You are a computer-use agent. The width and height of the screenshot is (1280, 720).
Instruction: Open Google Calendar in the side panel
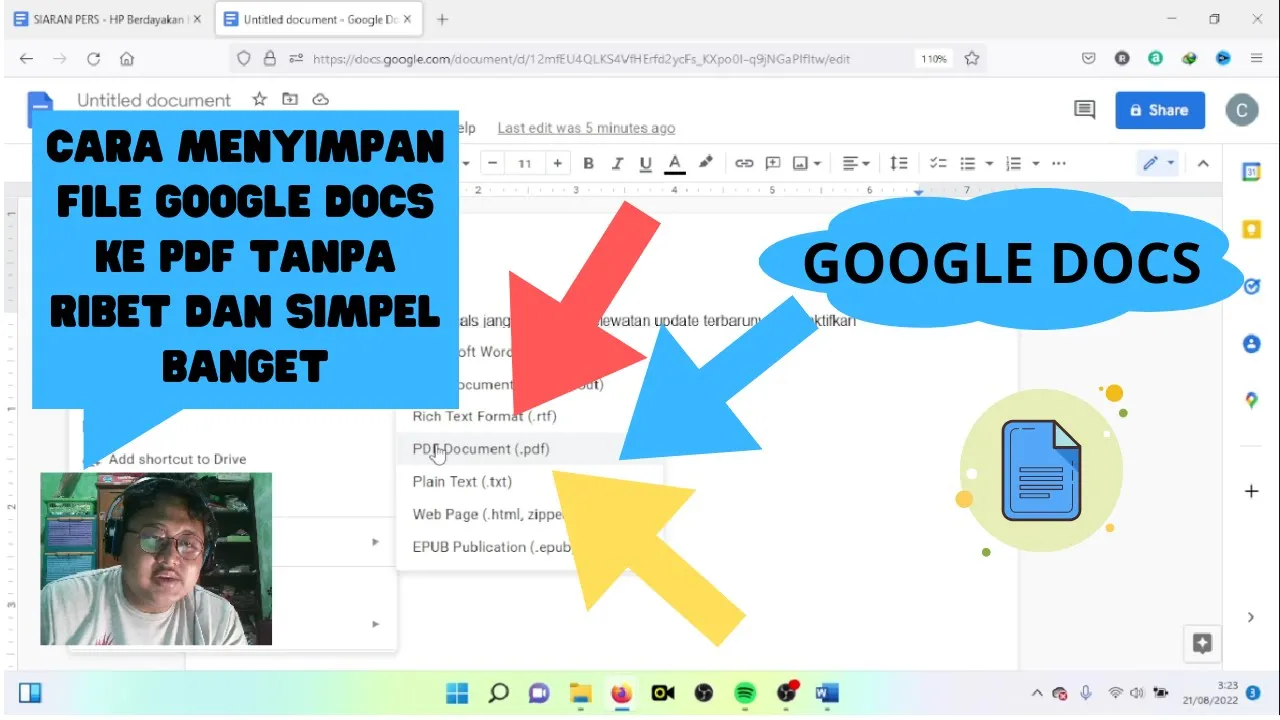[x=1250, y=172]
